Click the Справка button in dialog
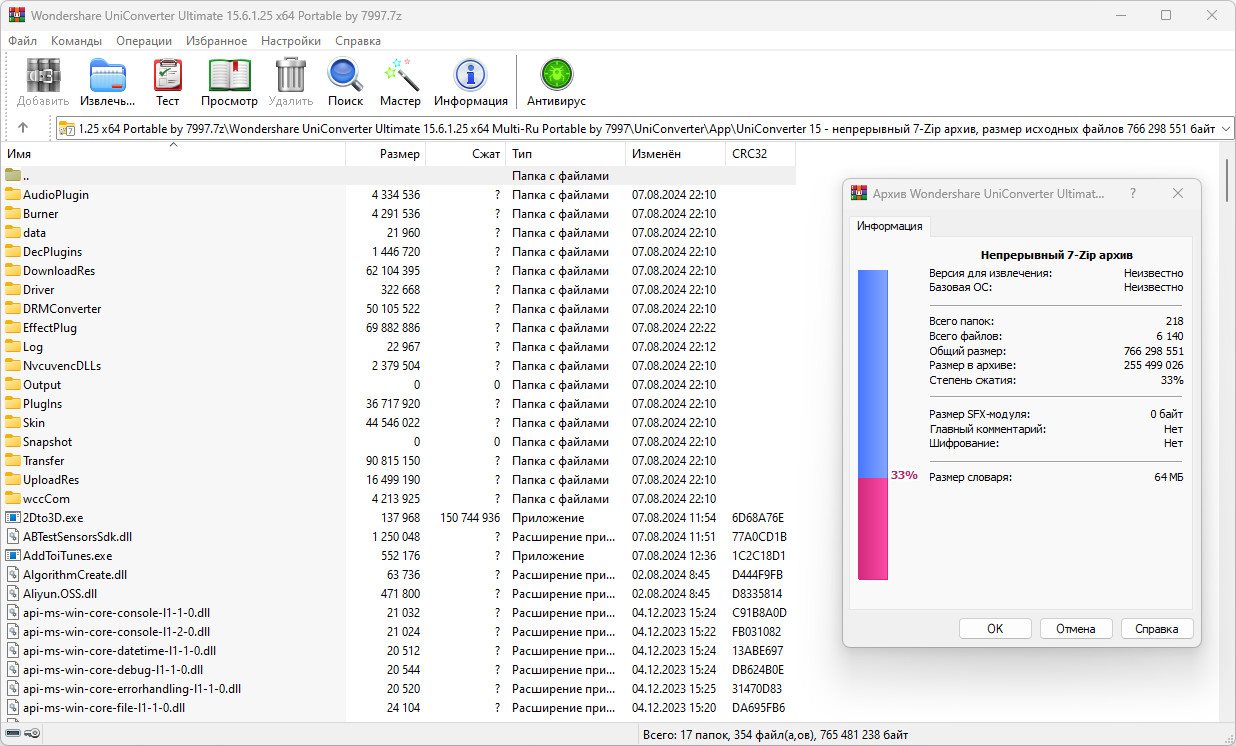Viewport: 1236px width, 746px height. coord(1156,629)
